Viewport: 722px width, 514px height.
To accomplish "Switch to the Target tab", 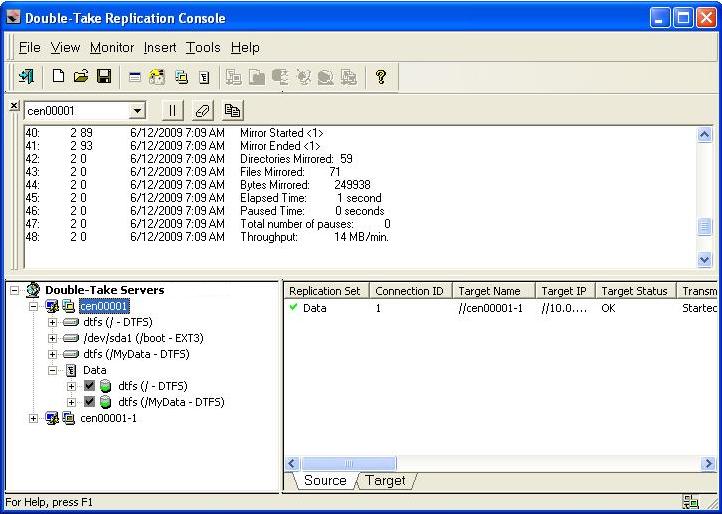I will (385, 481).
